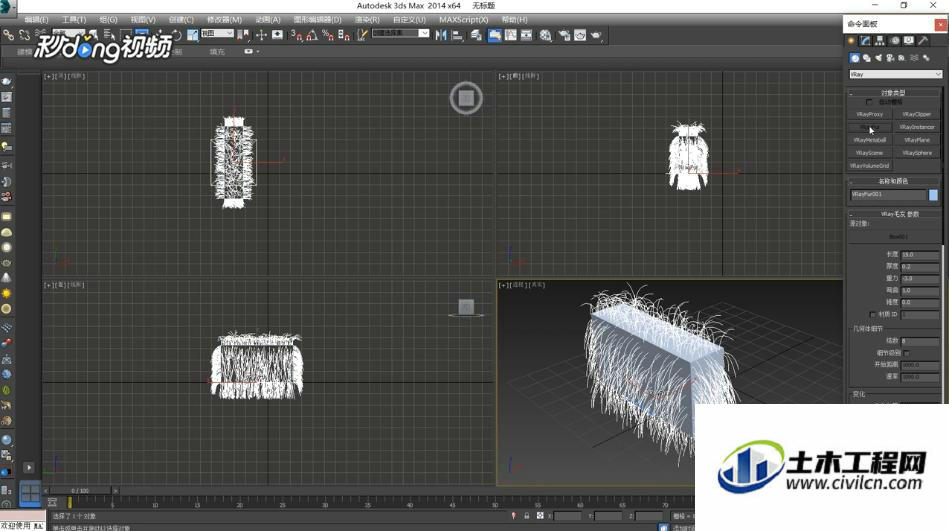Open the Material Editor icon
The height and width of the screenshot is (531, 949).
pyautogui.click(x=546, y=35)
